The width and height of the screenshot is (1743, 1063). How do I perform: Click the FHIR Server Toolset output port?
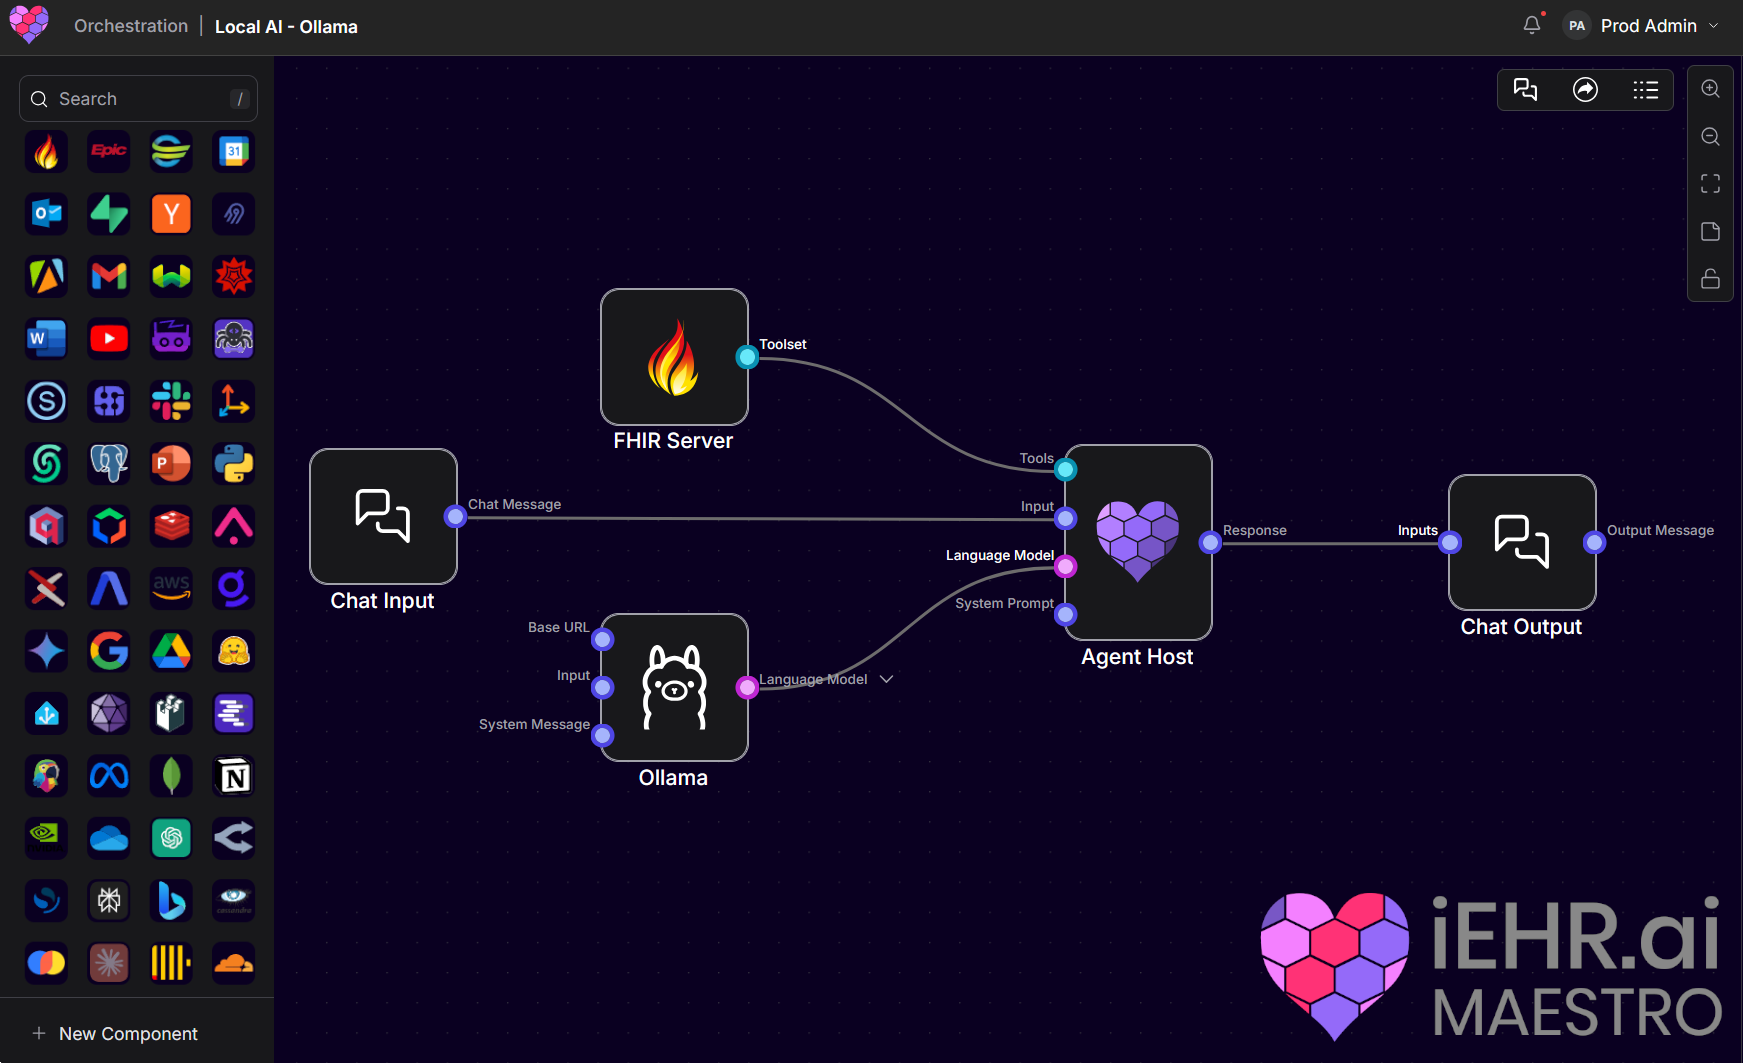coord(747,357)
